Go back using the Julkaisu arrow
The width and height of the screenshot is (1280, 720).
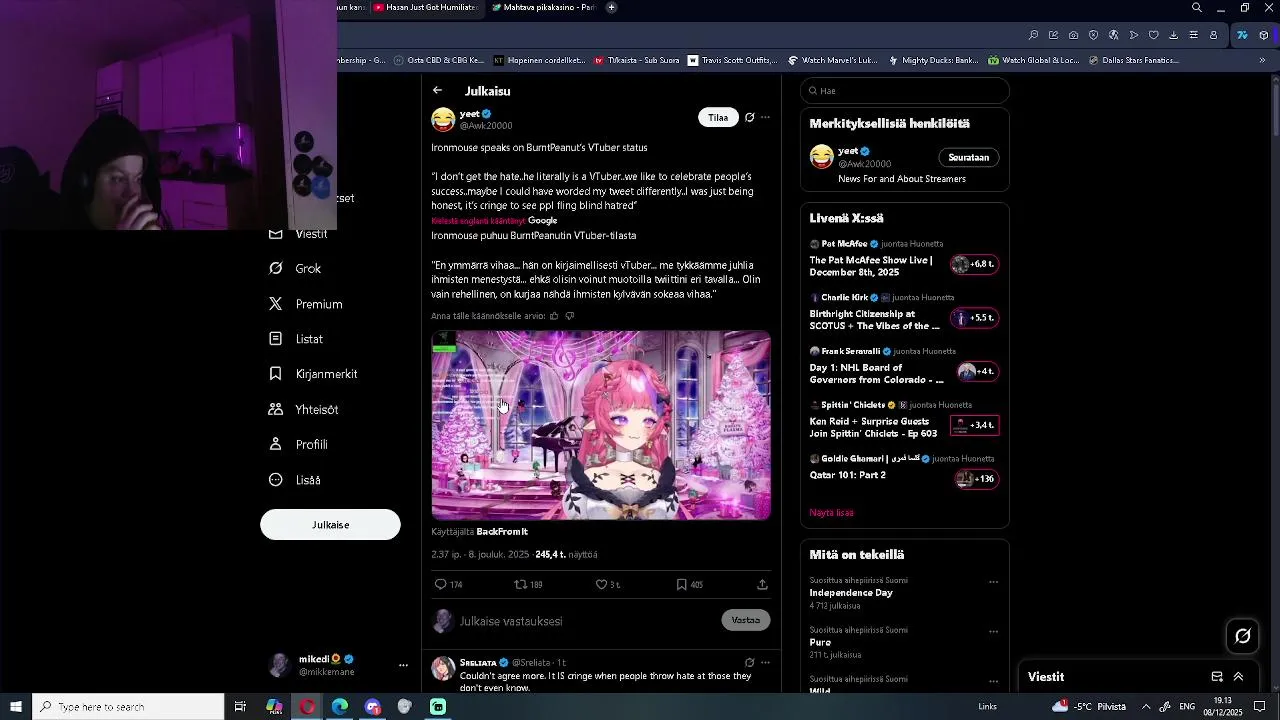437,90
